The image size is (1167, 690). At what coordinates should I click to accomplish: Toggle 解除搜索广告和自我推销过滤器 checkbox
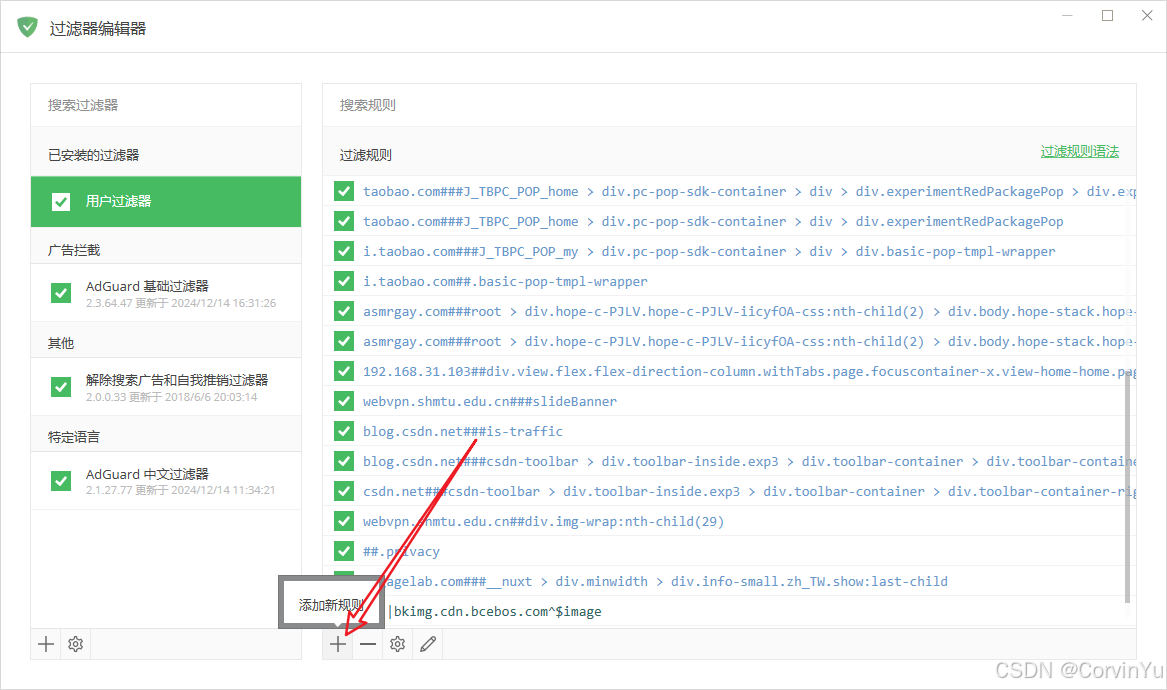(x=61, y=387)
